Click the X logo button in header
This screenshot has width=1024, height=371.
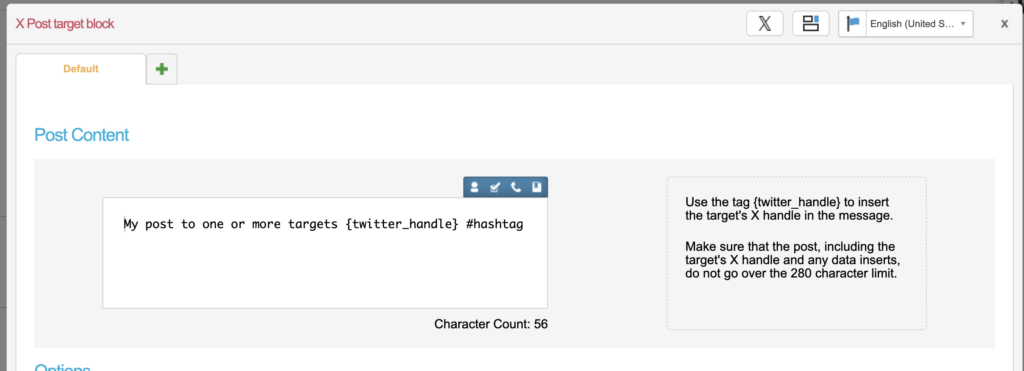point(765,24)
